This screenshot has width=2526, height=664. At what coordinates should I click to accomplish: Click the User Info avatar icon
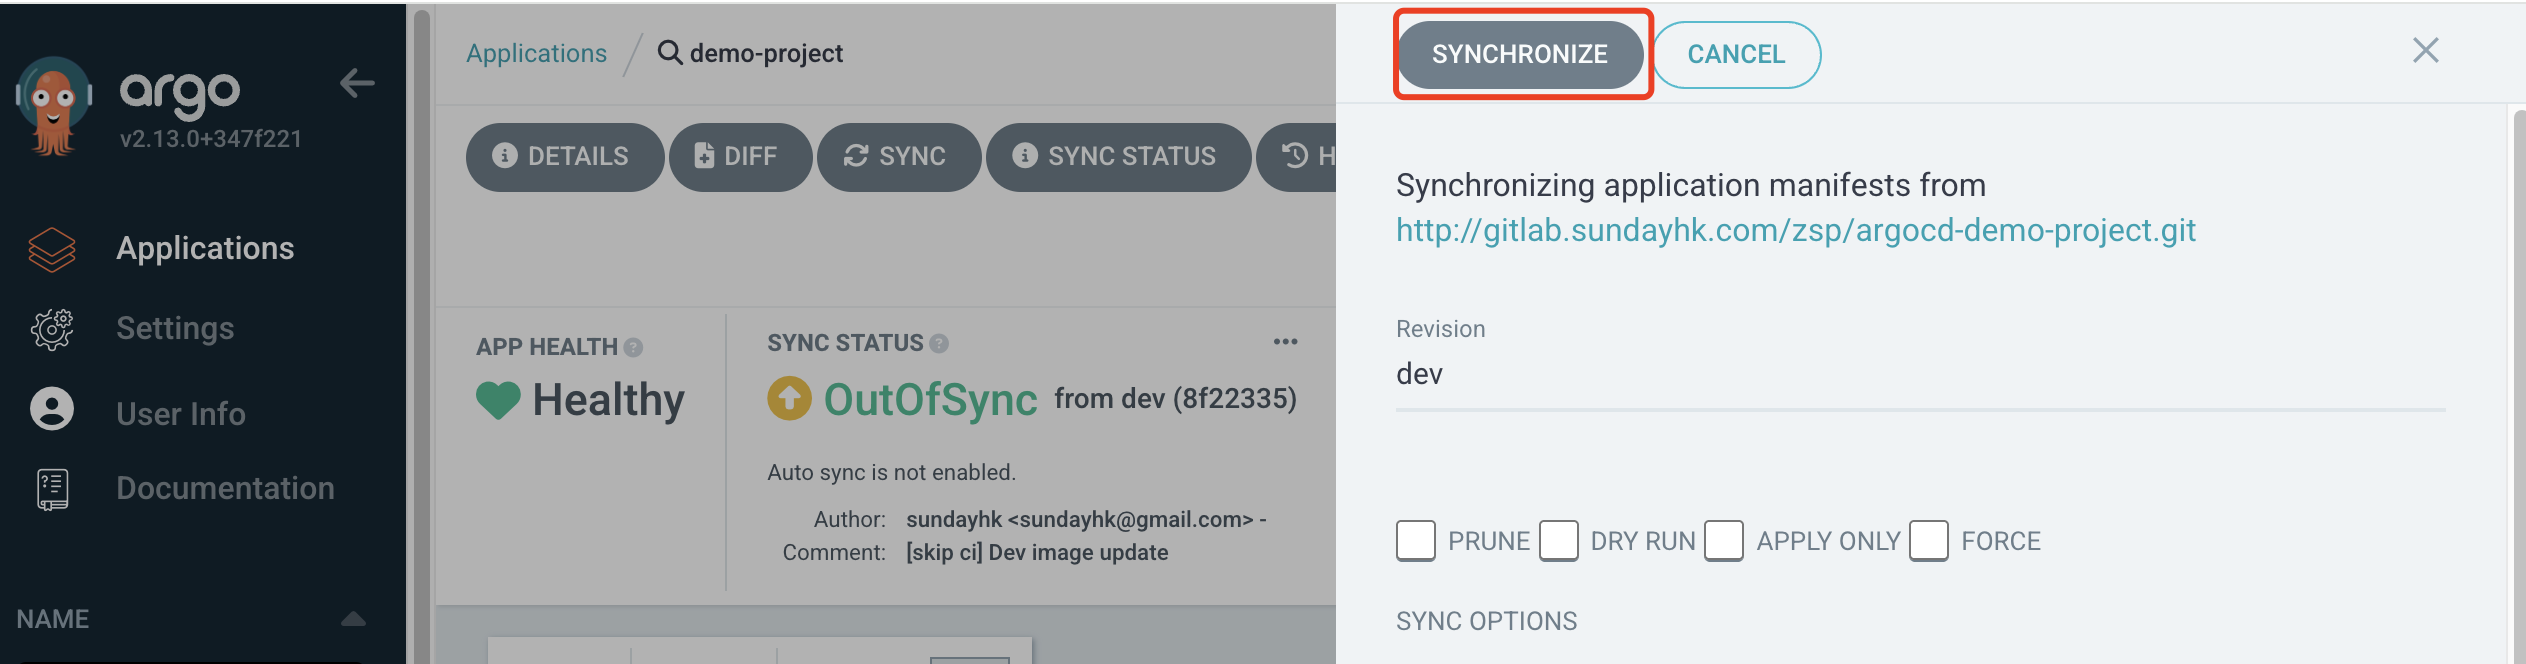point(52,409)
